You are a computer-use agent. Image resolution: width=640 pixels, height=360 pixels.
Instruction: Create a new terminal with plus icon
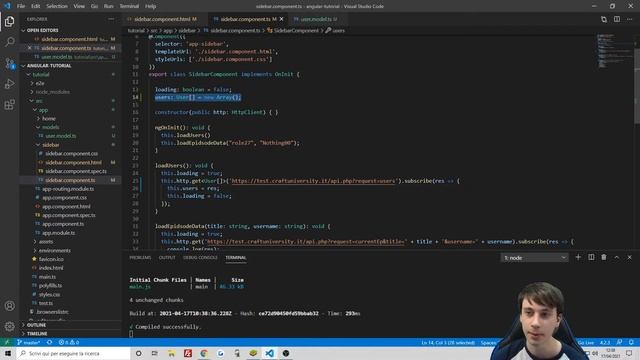578,258
